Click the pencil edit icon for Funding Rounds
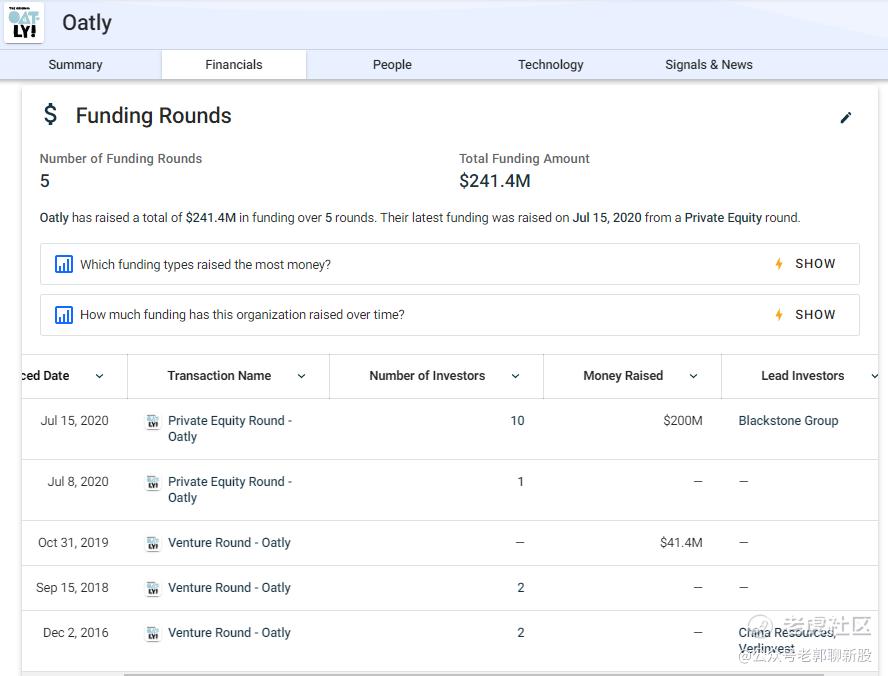Screen dimensions: 888x676 point(846,117)
